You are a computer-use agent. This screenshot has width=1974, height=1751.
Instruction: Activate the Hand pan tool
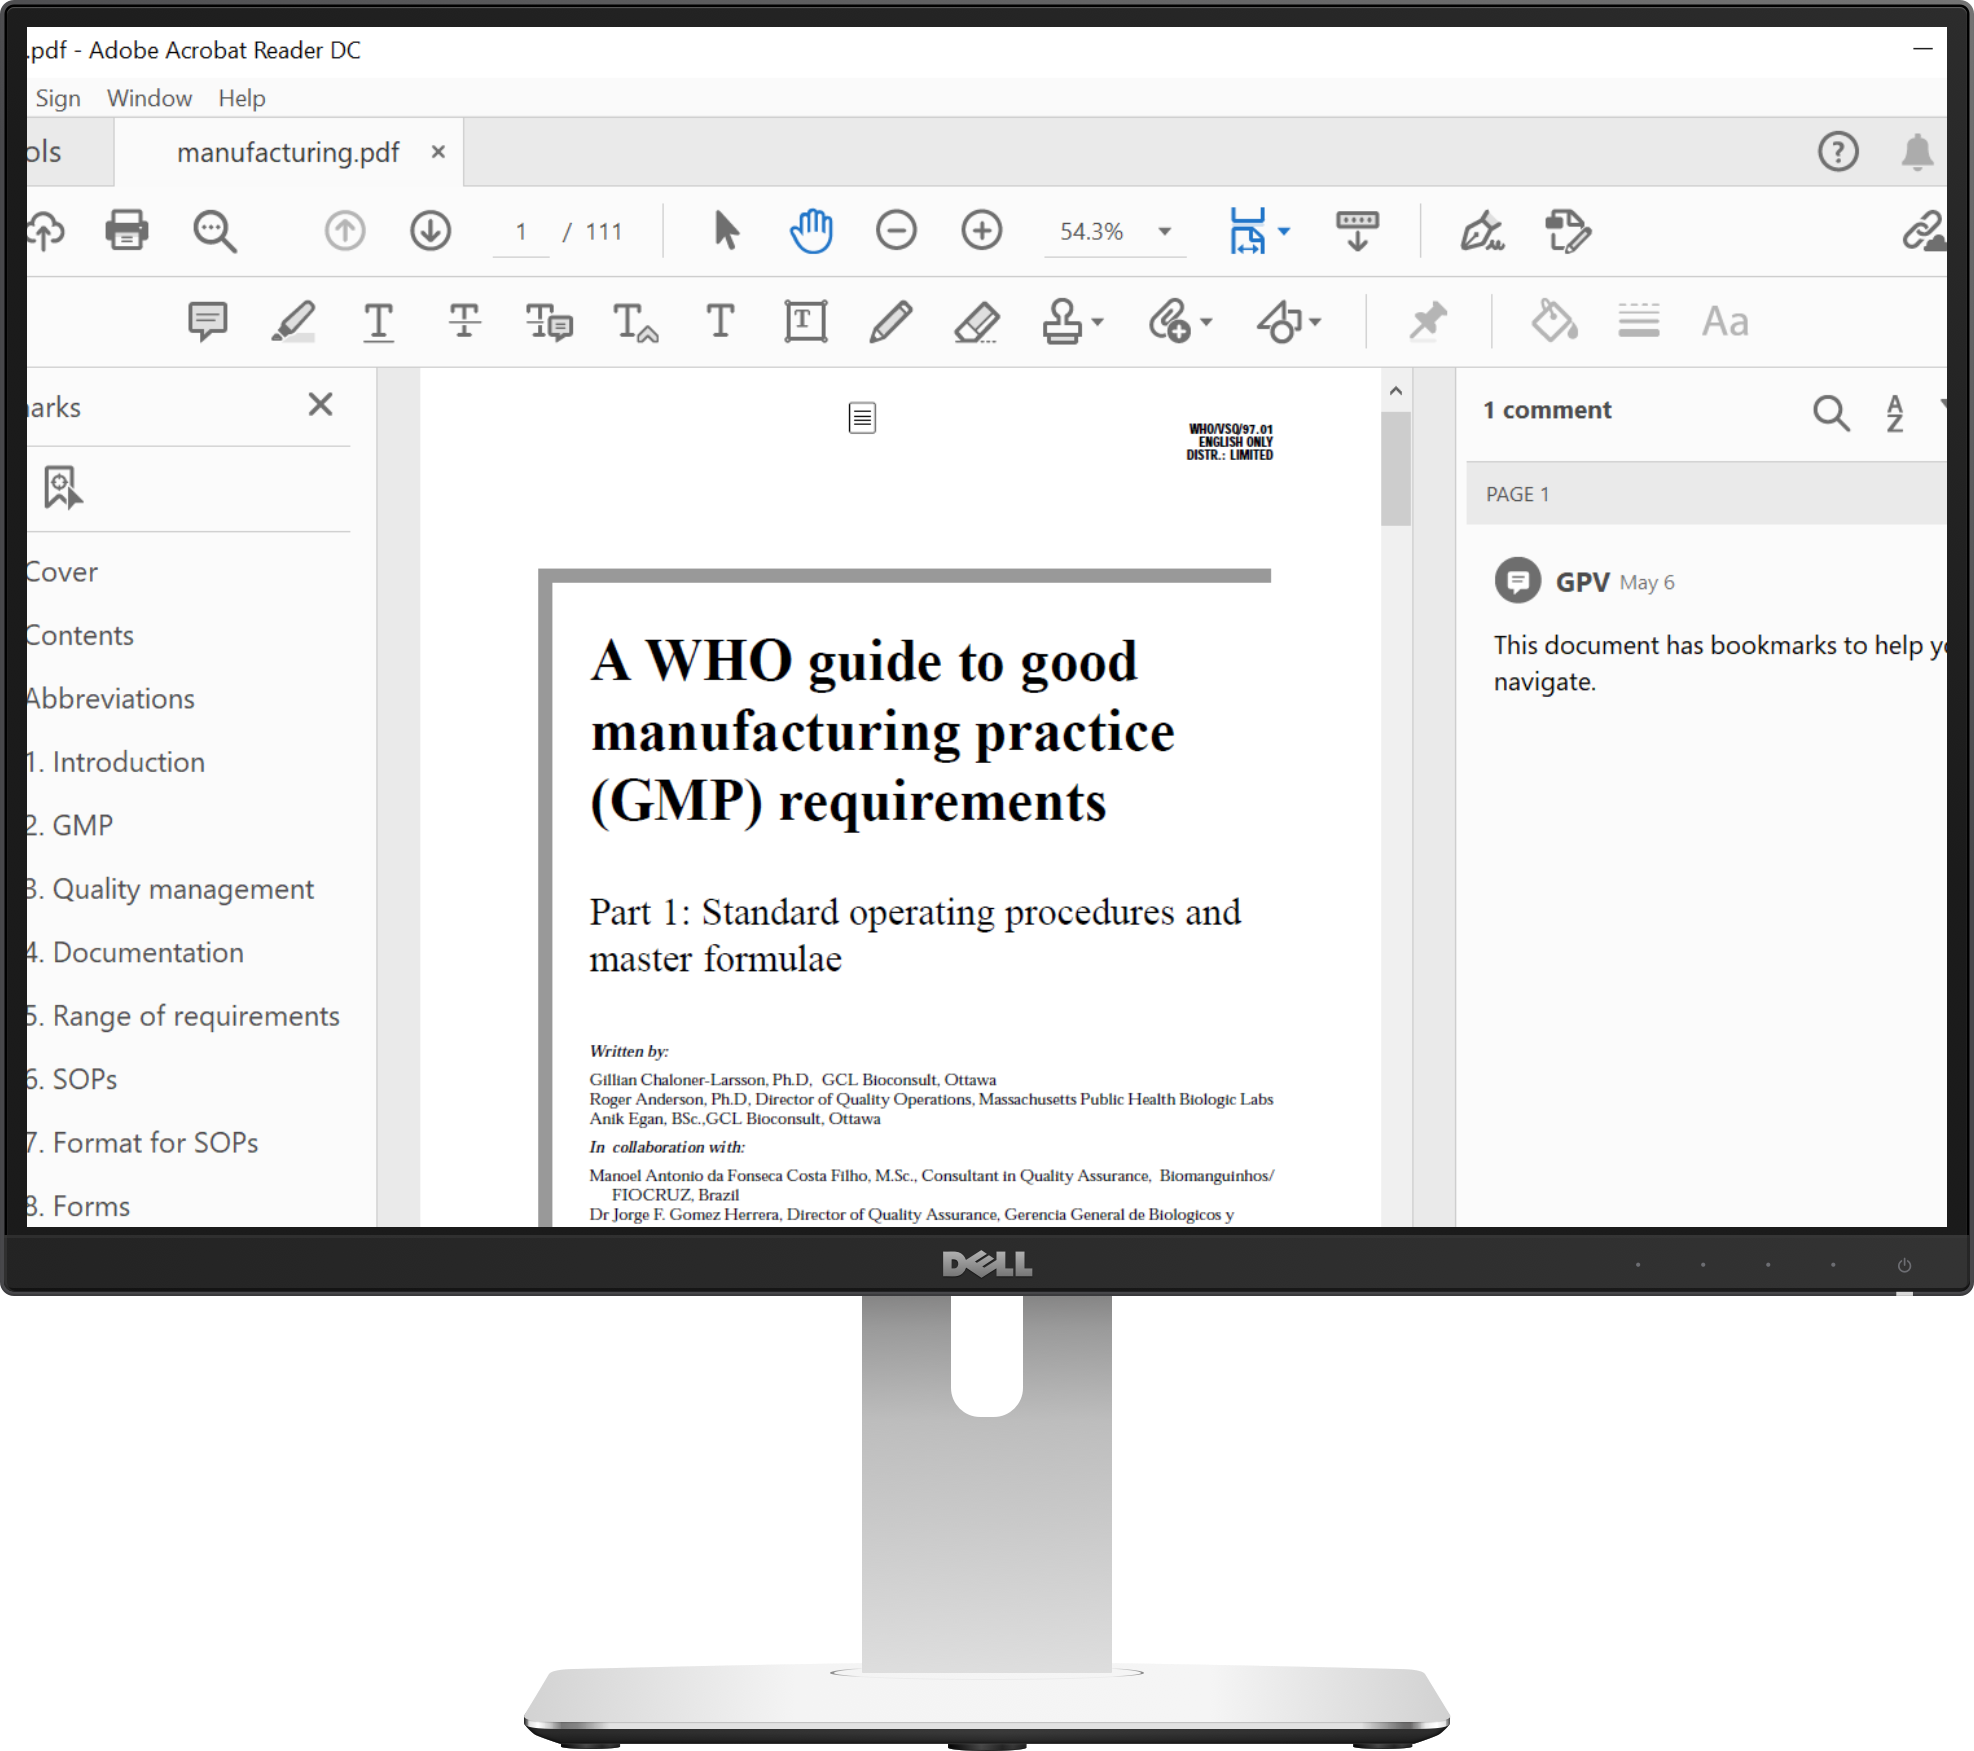pyautogui.click(x=811, y=231)
